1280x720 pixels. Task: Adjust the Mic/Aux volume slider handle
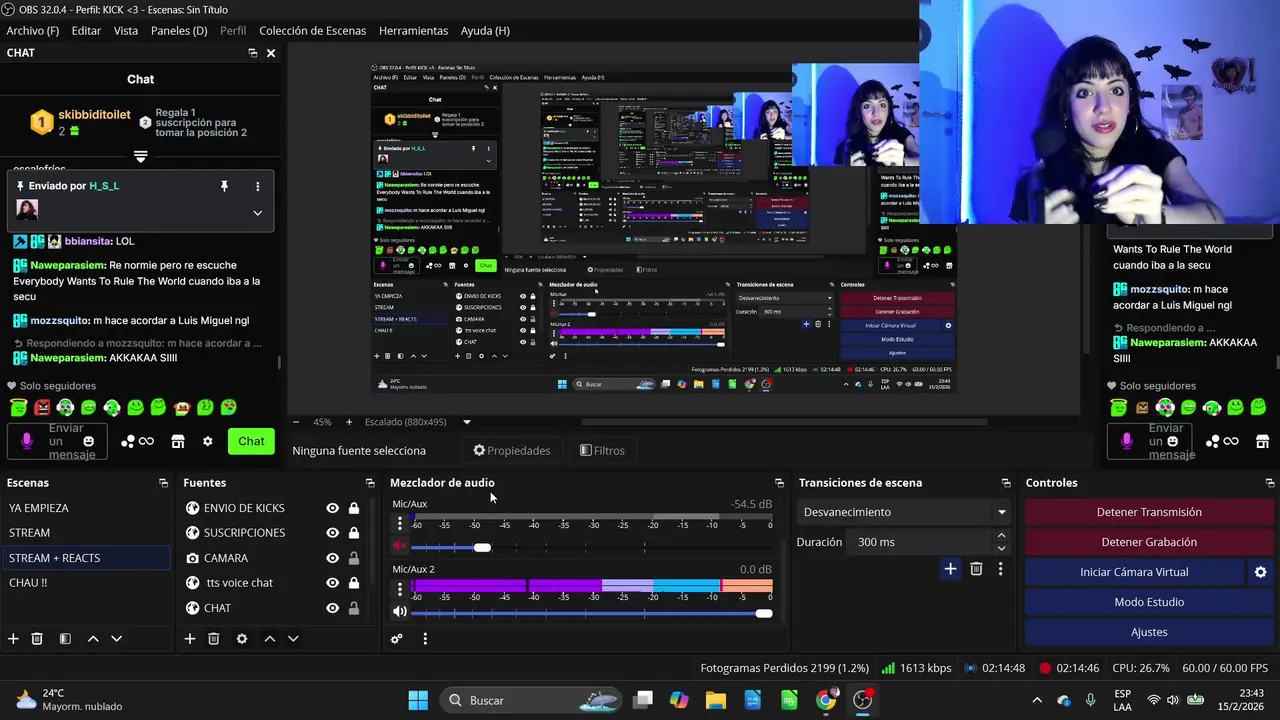click(482, 547)
